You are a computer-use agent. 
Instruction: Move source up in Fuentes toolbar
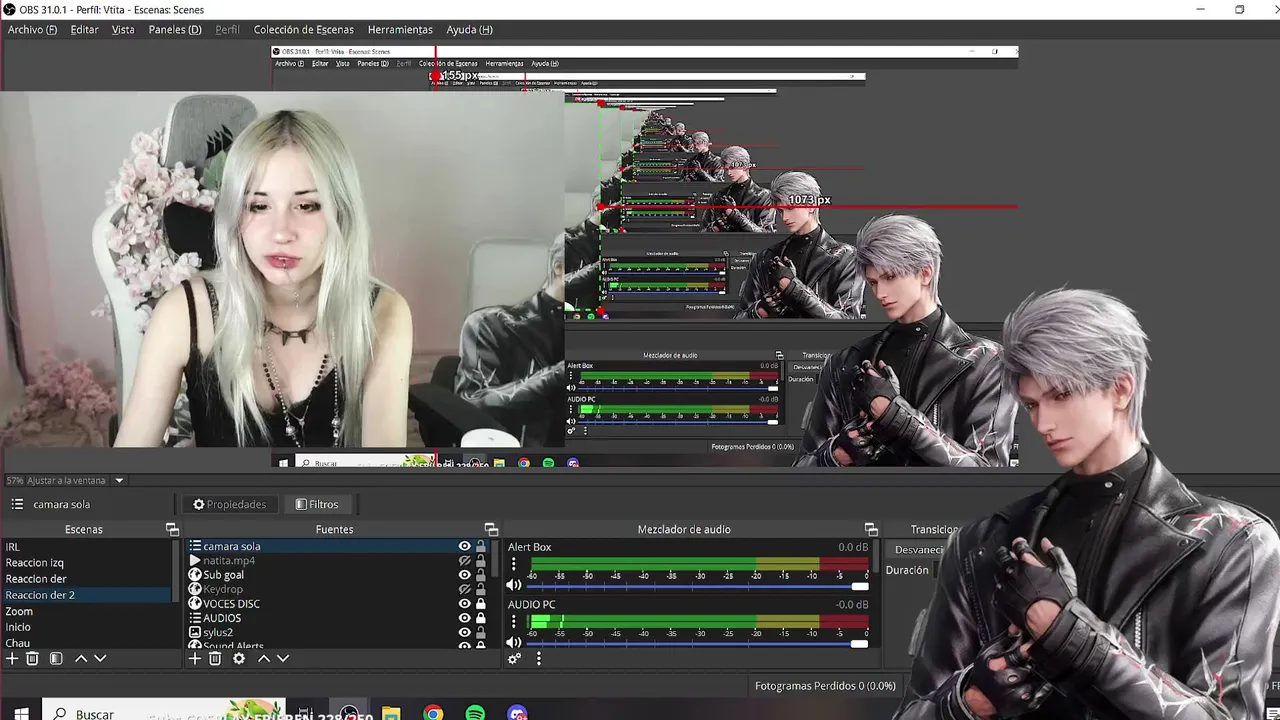tap(264, 659)
